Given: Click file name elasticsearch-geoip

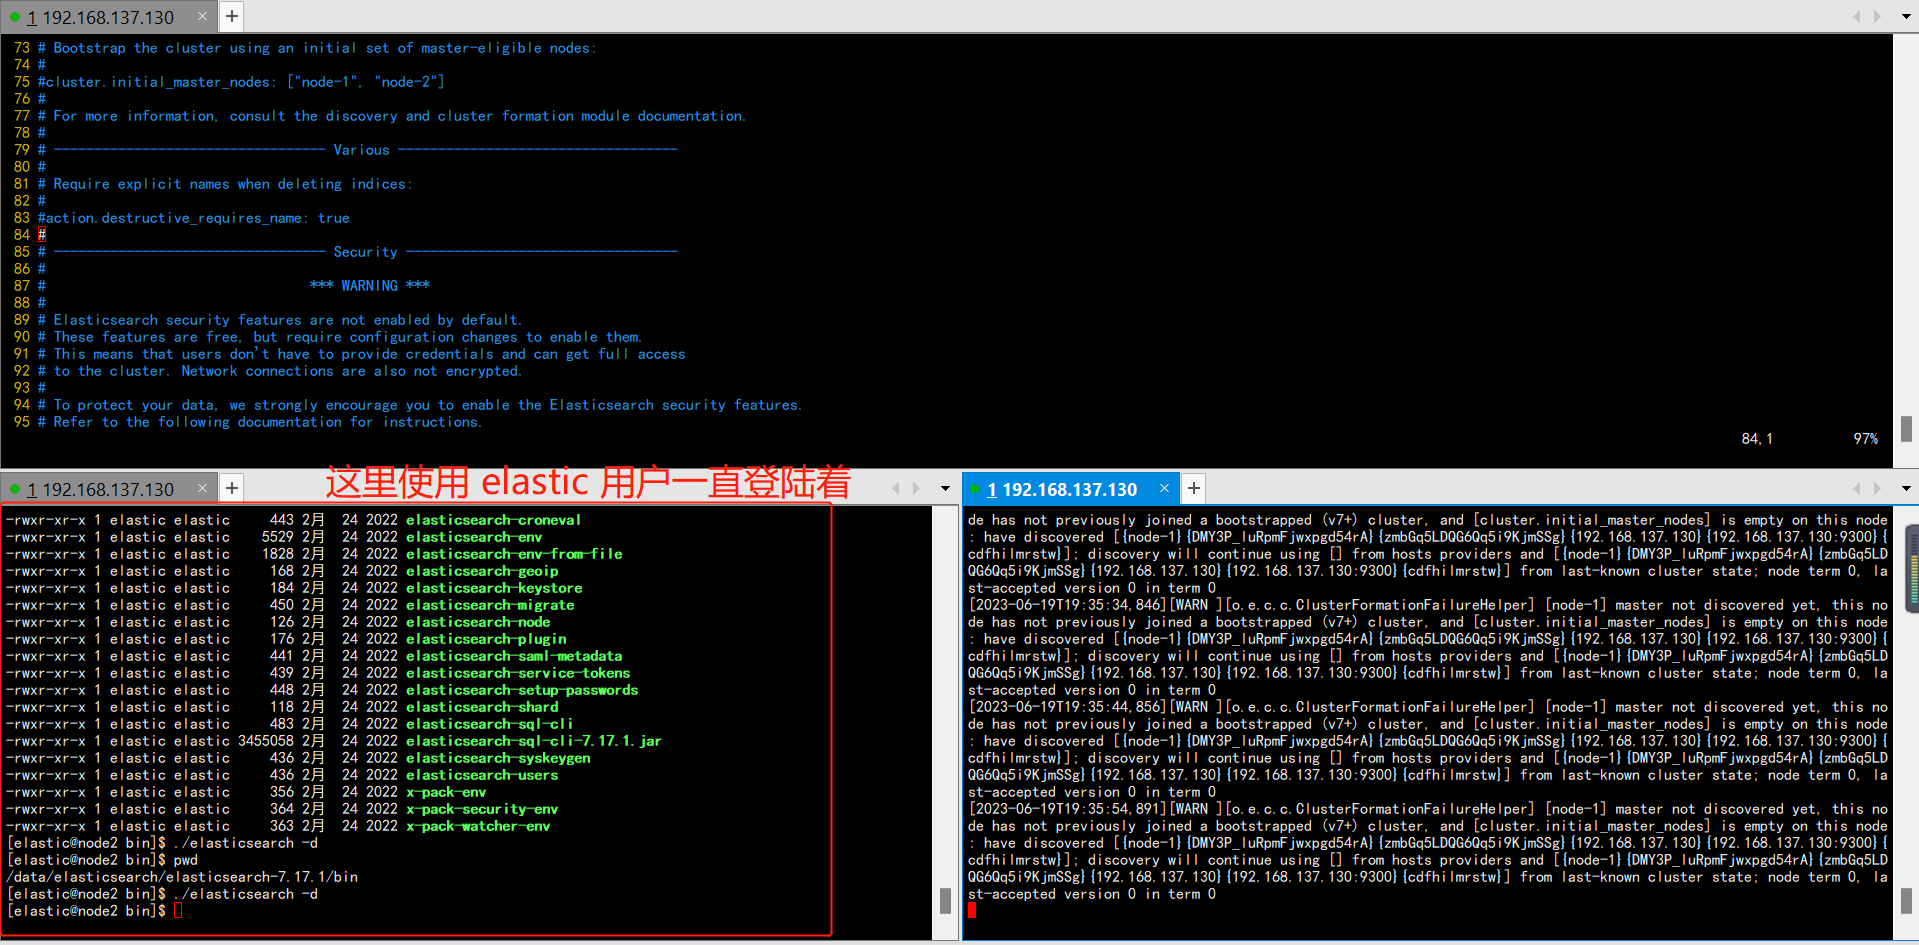Looking at the screenshot, I should point(482,571).
